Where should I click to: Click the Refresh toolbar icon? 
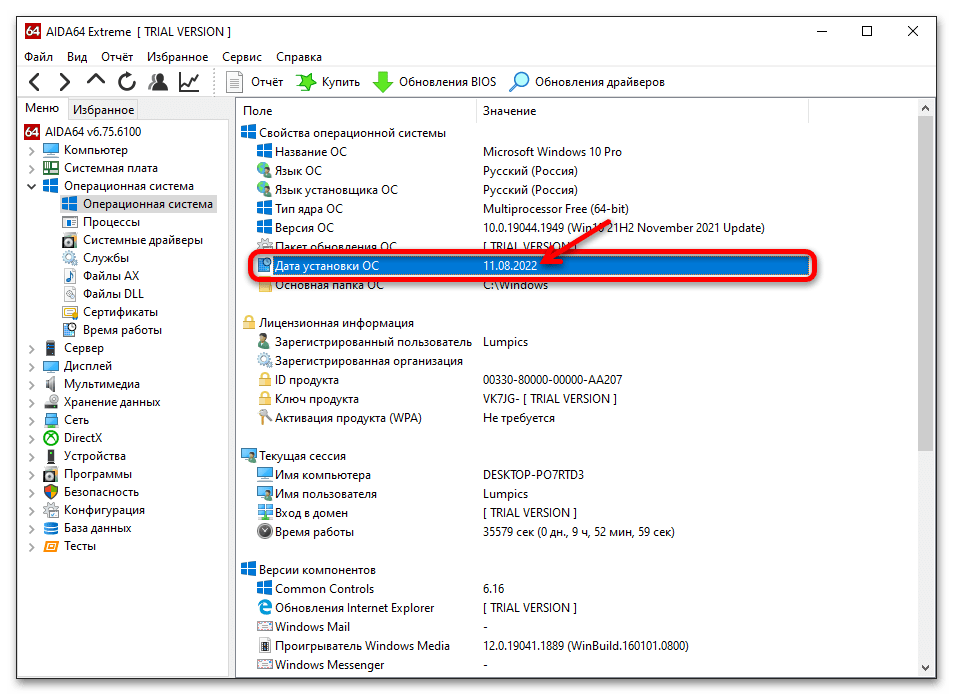(x=126, y=81)
